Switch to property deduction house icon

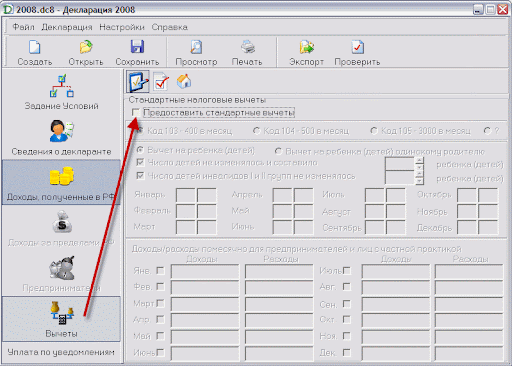pos(184,81)
